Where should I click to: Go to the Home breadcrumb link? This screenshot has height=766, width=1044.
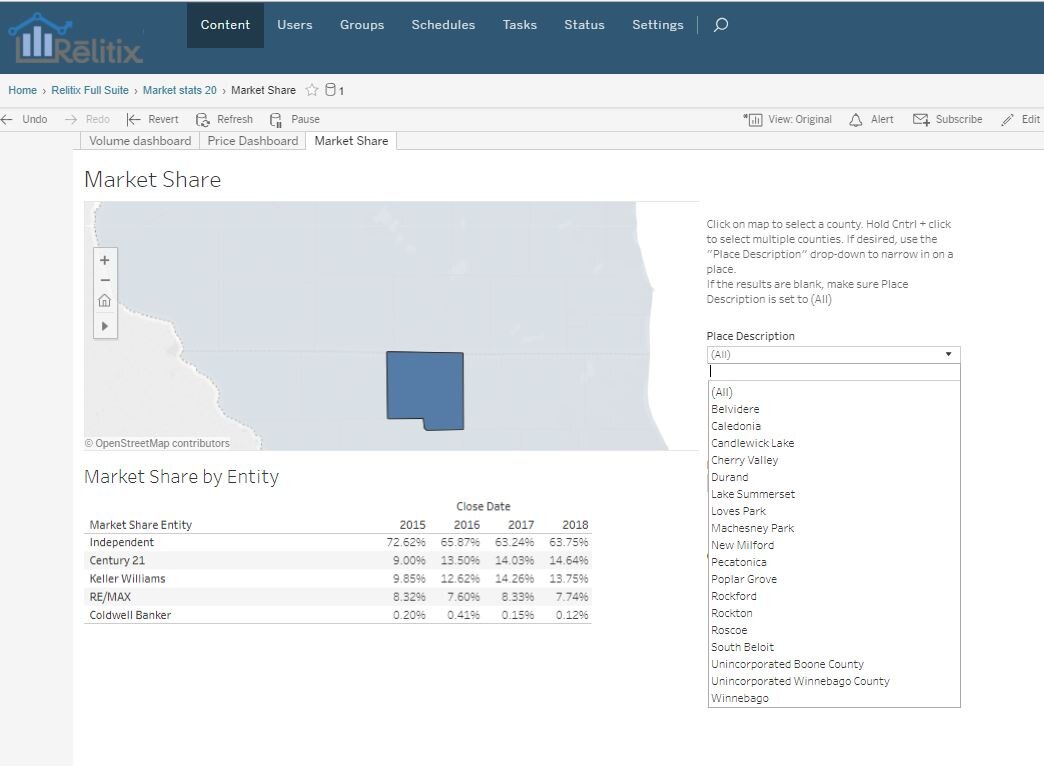(x=23, y=90)
